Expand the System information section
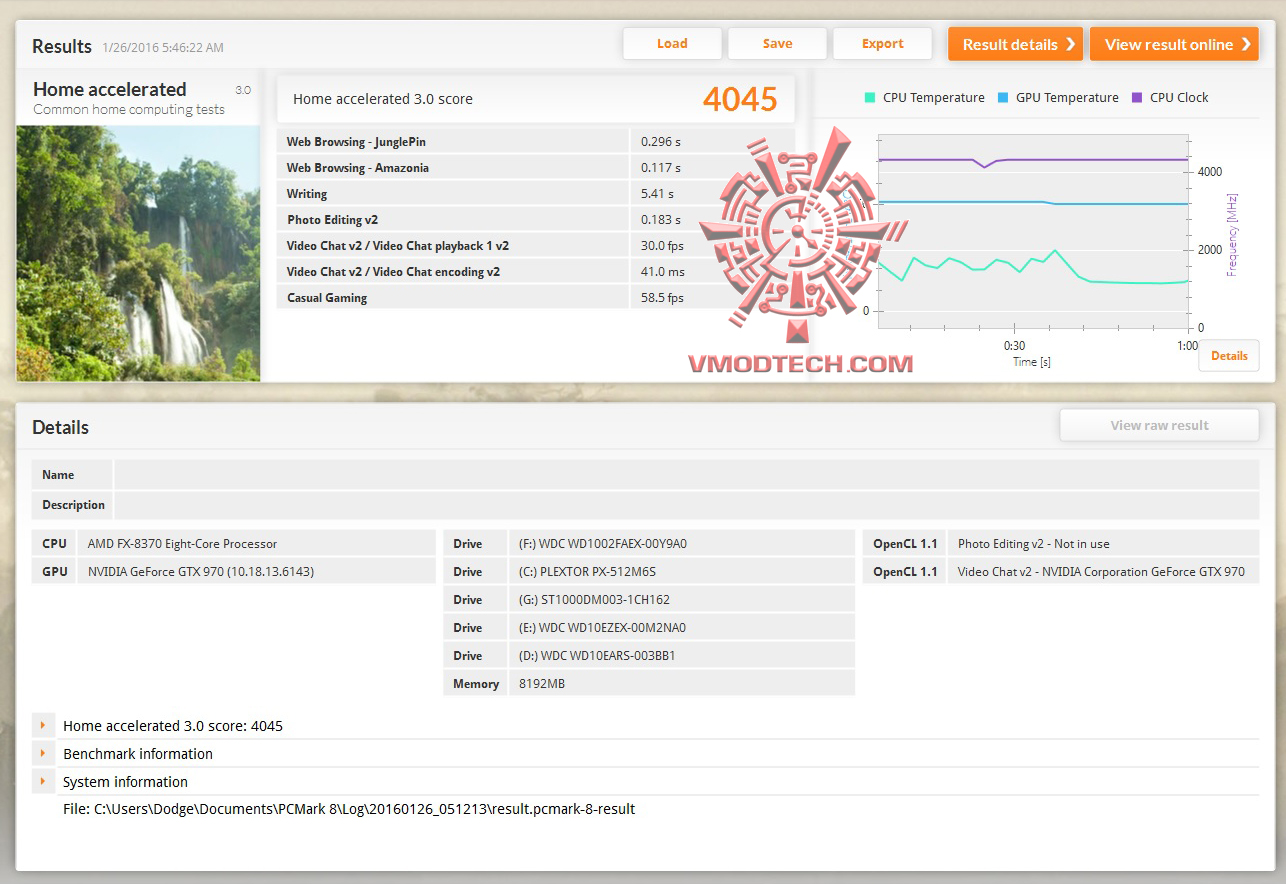This screenshot has width=1286, height=884. (x=43, y=782)
